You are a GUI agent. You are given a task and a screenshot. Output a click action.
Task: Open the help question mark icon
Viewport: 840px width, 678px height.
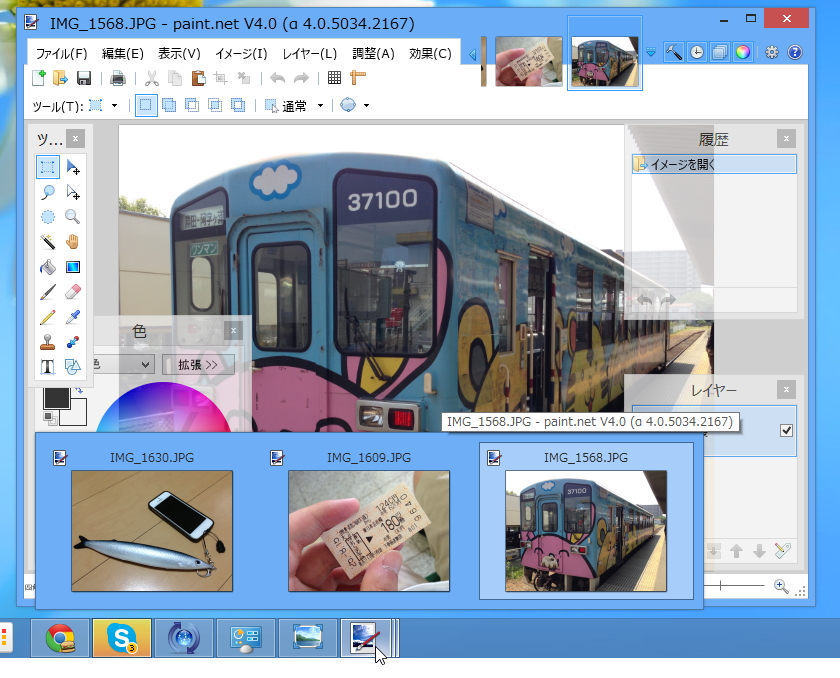(x=795, y=52)
